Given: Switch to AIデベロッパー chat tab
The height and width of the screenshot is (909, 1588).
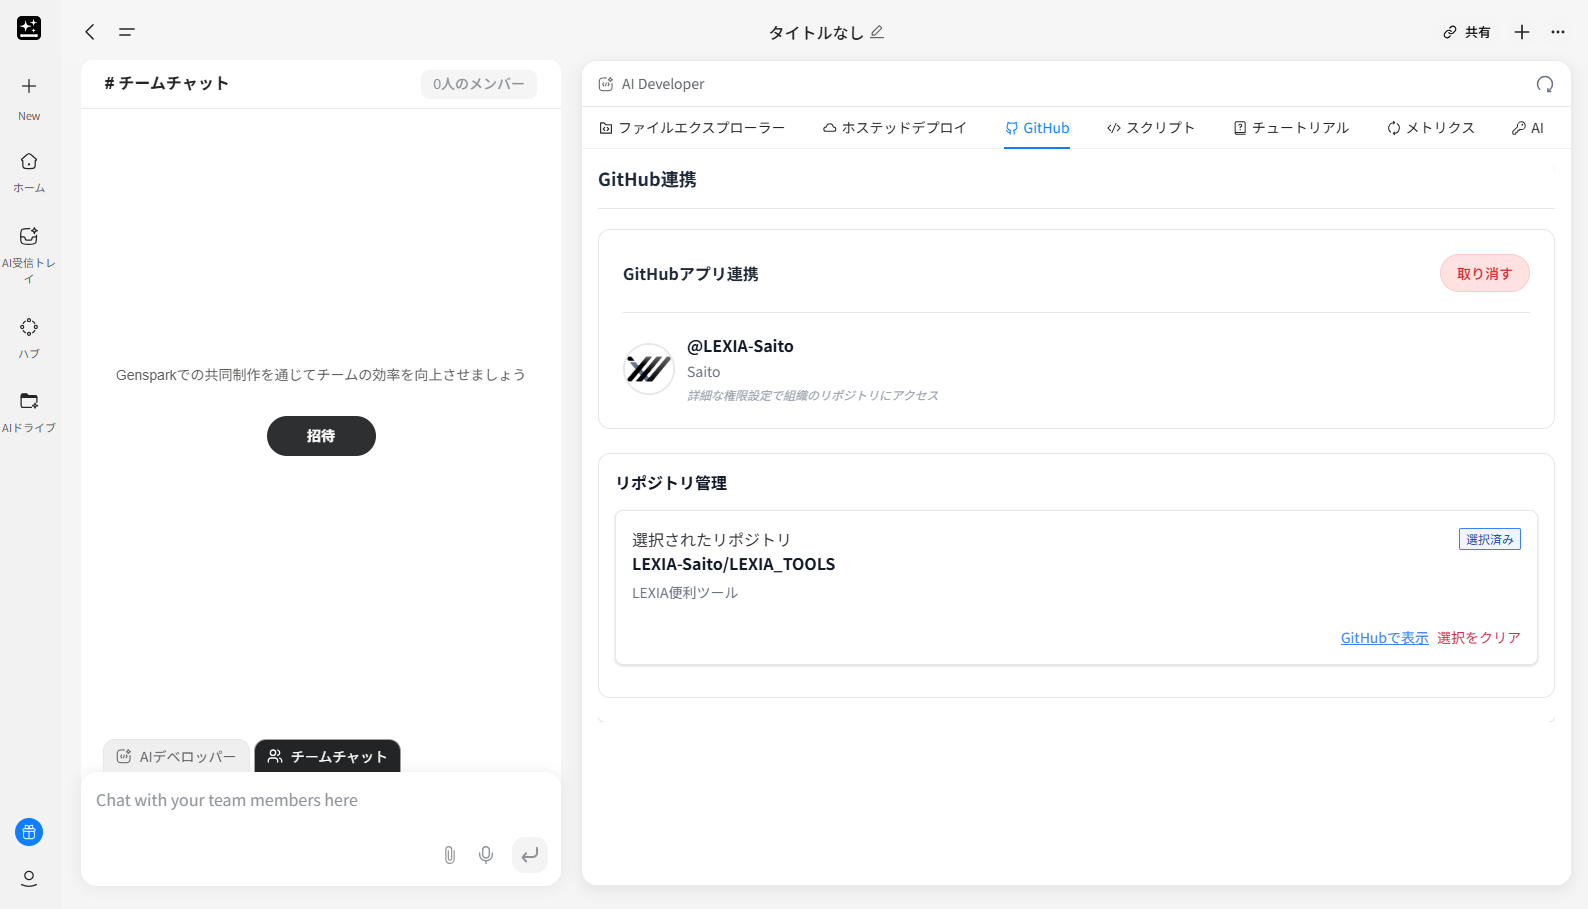Looking at the screenshot, I should click(x=176, y=756).
